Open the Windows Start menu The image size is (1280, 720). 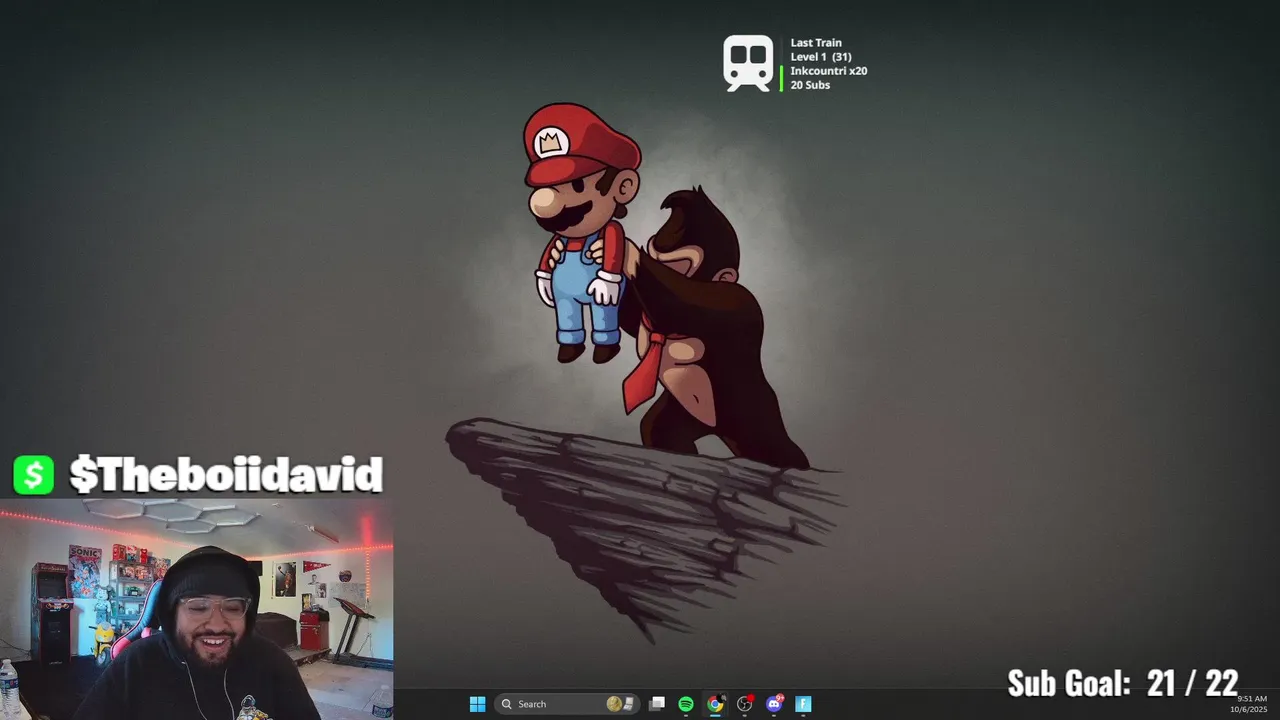(x=477, y=704)
